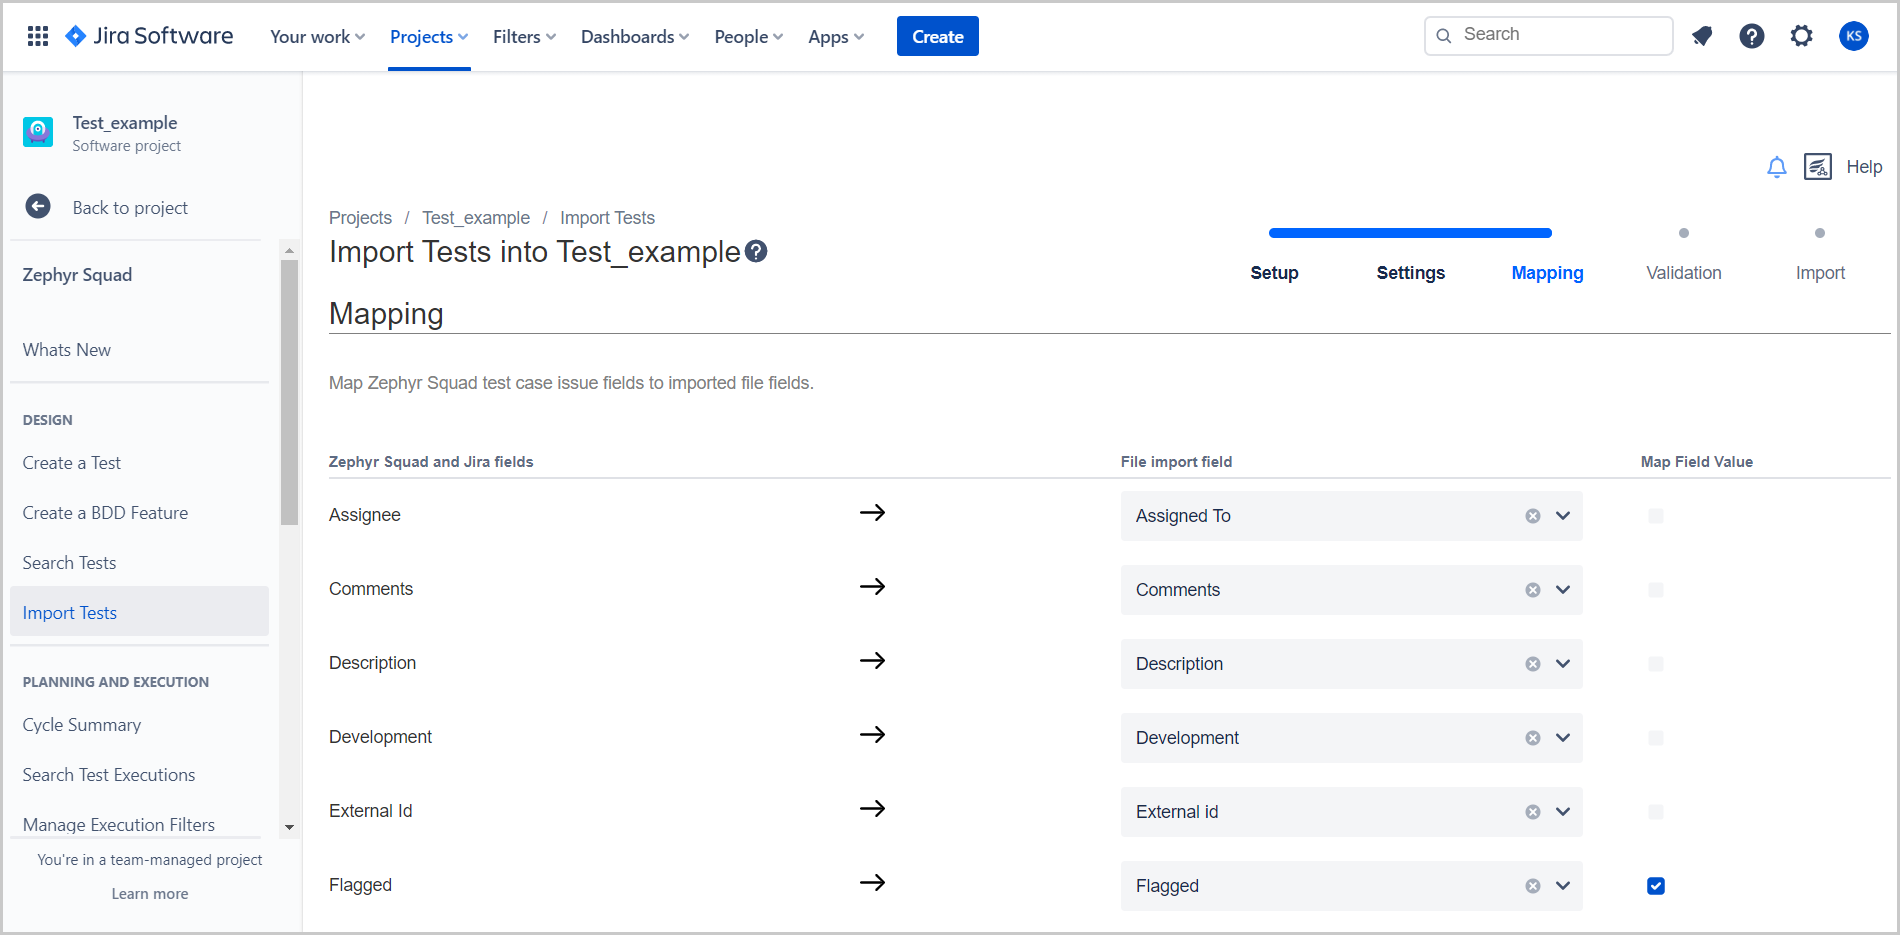Viewport: 1900px width, 935px height.
Task: Click the help icon beside page title
Action: (x=757, y=252)
